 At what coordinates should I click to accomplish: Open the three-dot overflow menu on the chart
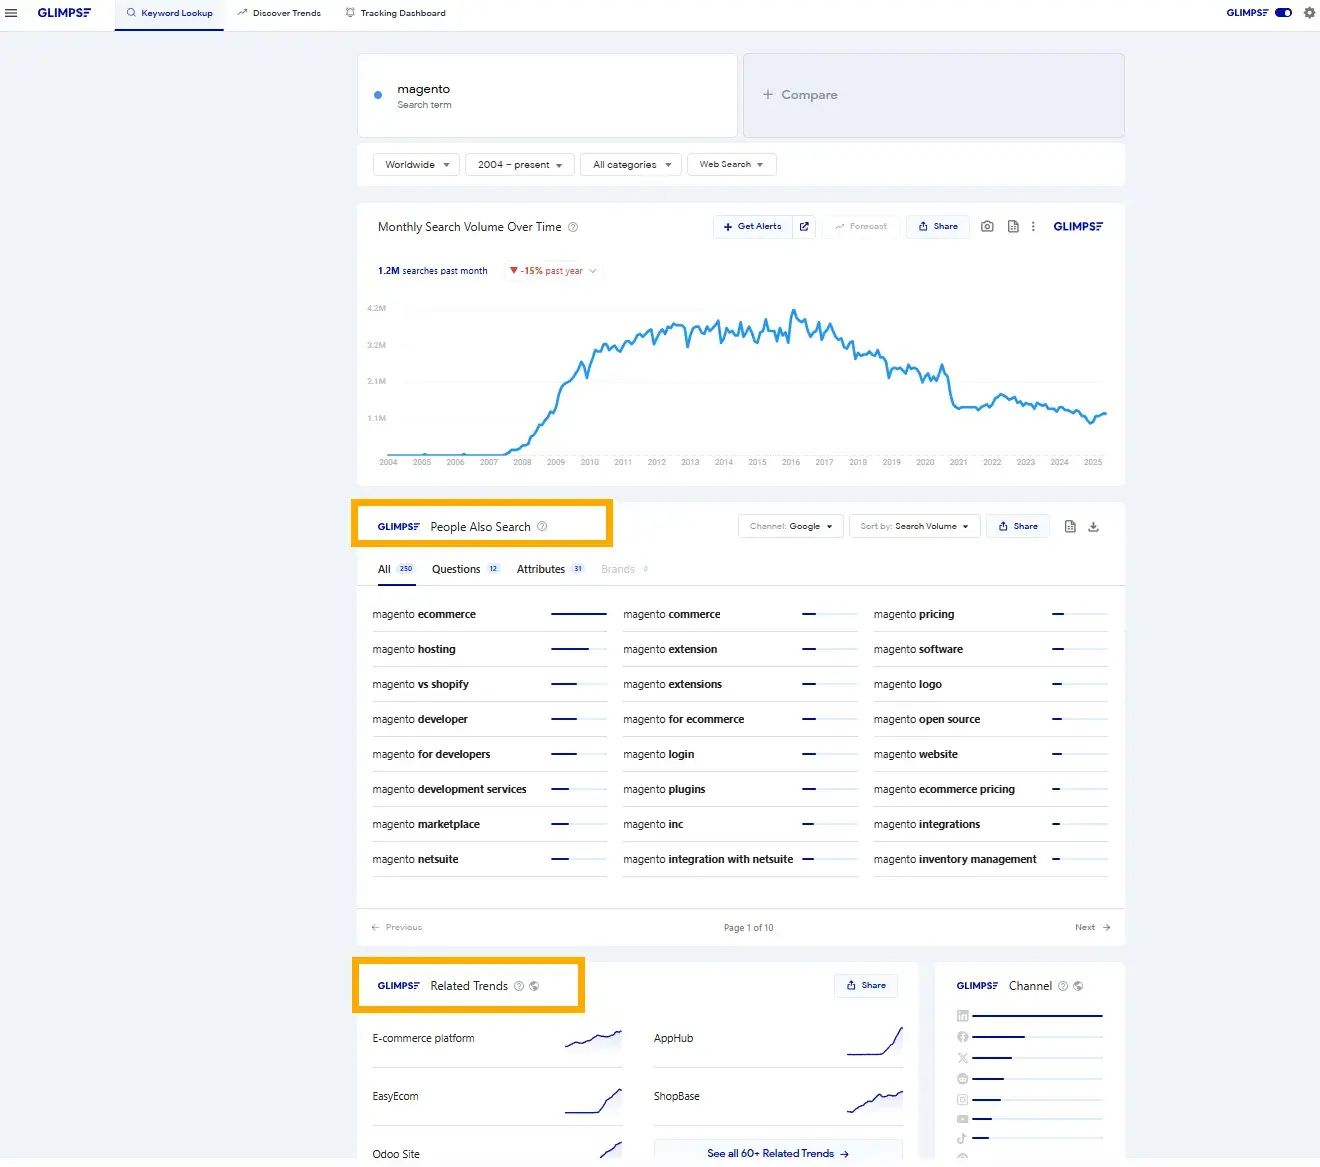(x=1033, y=226)
